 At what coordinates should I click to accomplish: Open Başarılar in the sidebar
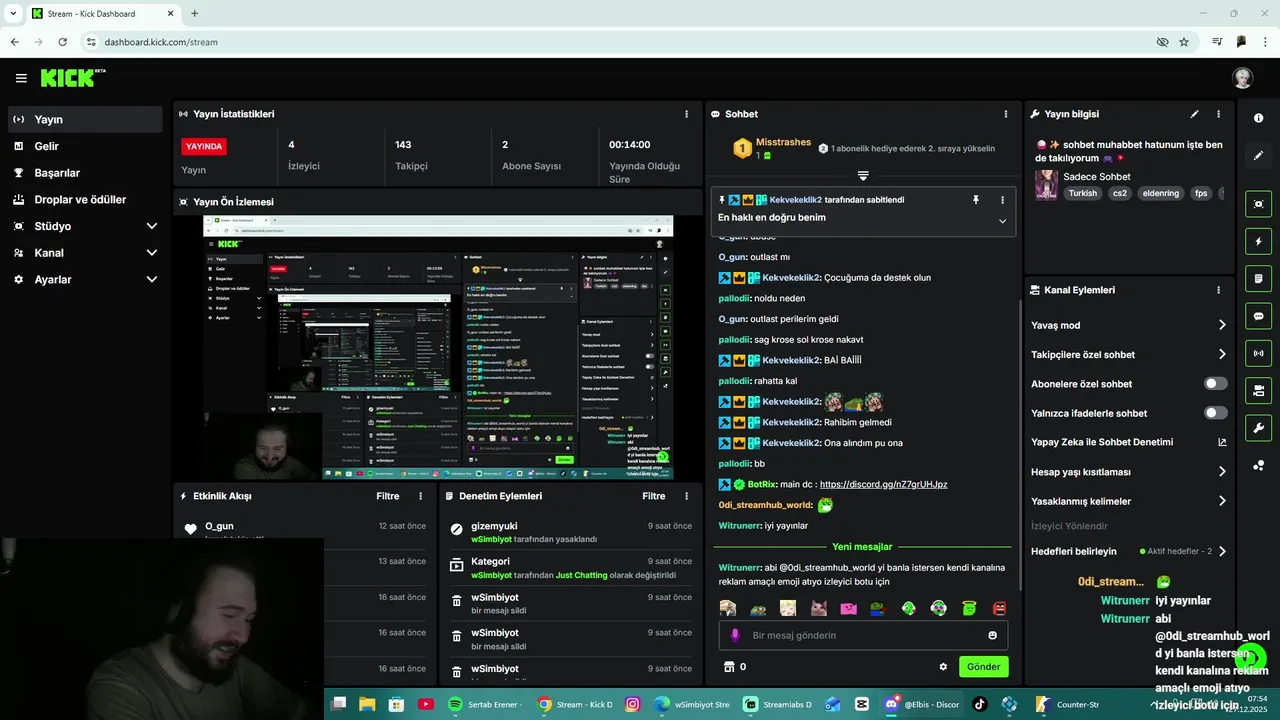[x=84, y=173]
